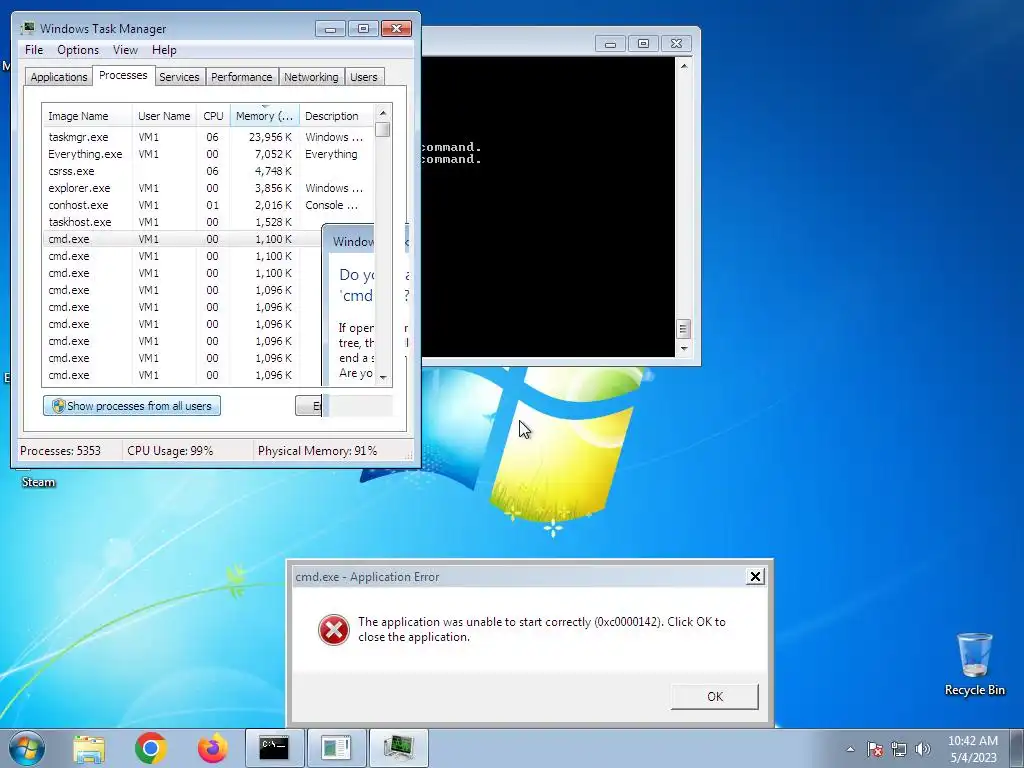
Task: Maximize the console window
Action: tap(643, 44)
